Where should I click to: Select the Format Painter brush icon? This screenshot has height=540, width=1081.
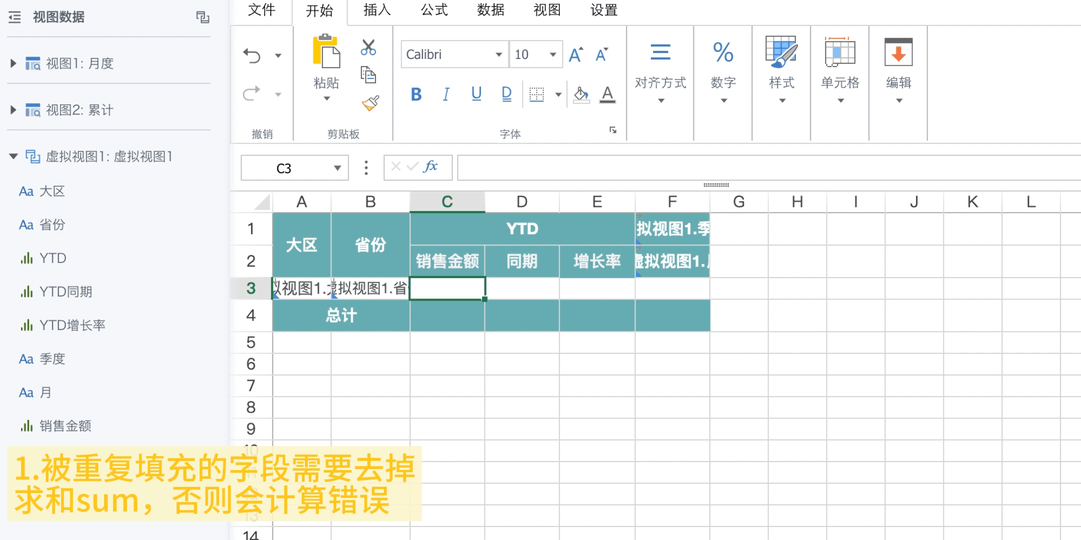370,103
